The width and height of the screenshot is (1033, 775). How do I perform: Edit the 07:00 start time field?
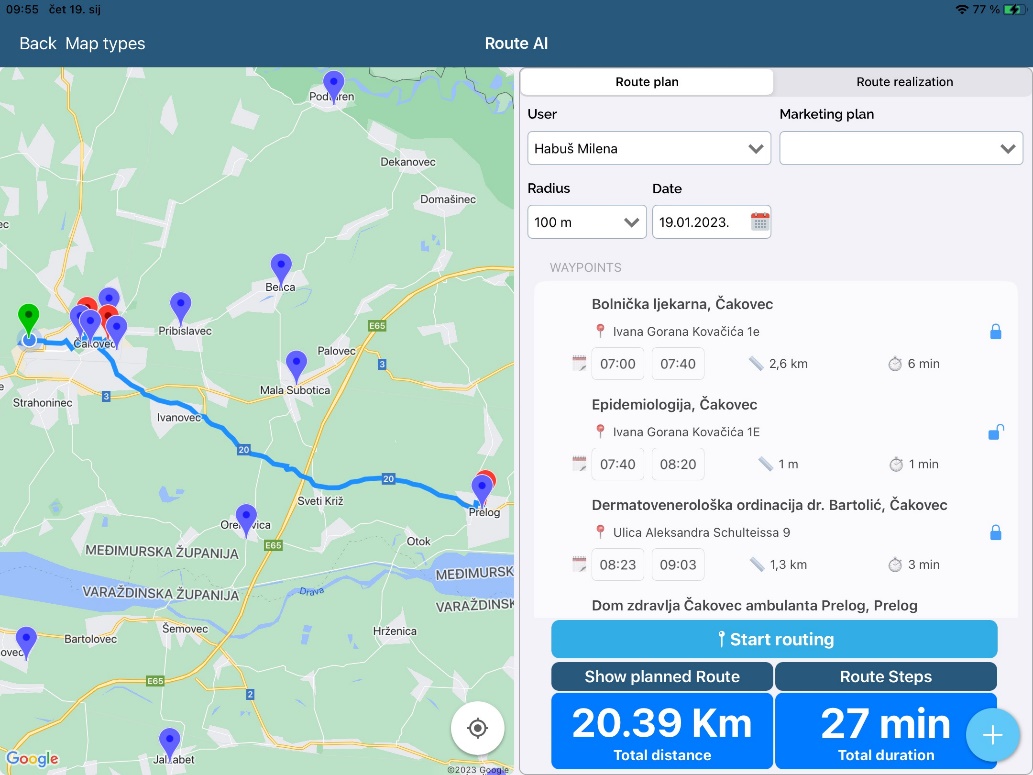pyautogui.click(x=617, y=364)
